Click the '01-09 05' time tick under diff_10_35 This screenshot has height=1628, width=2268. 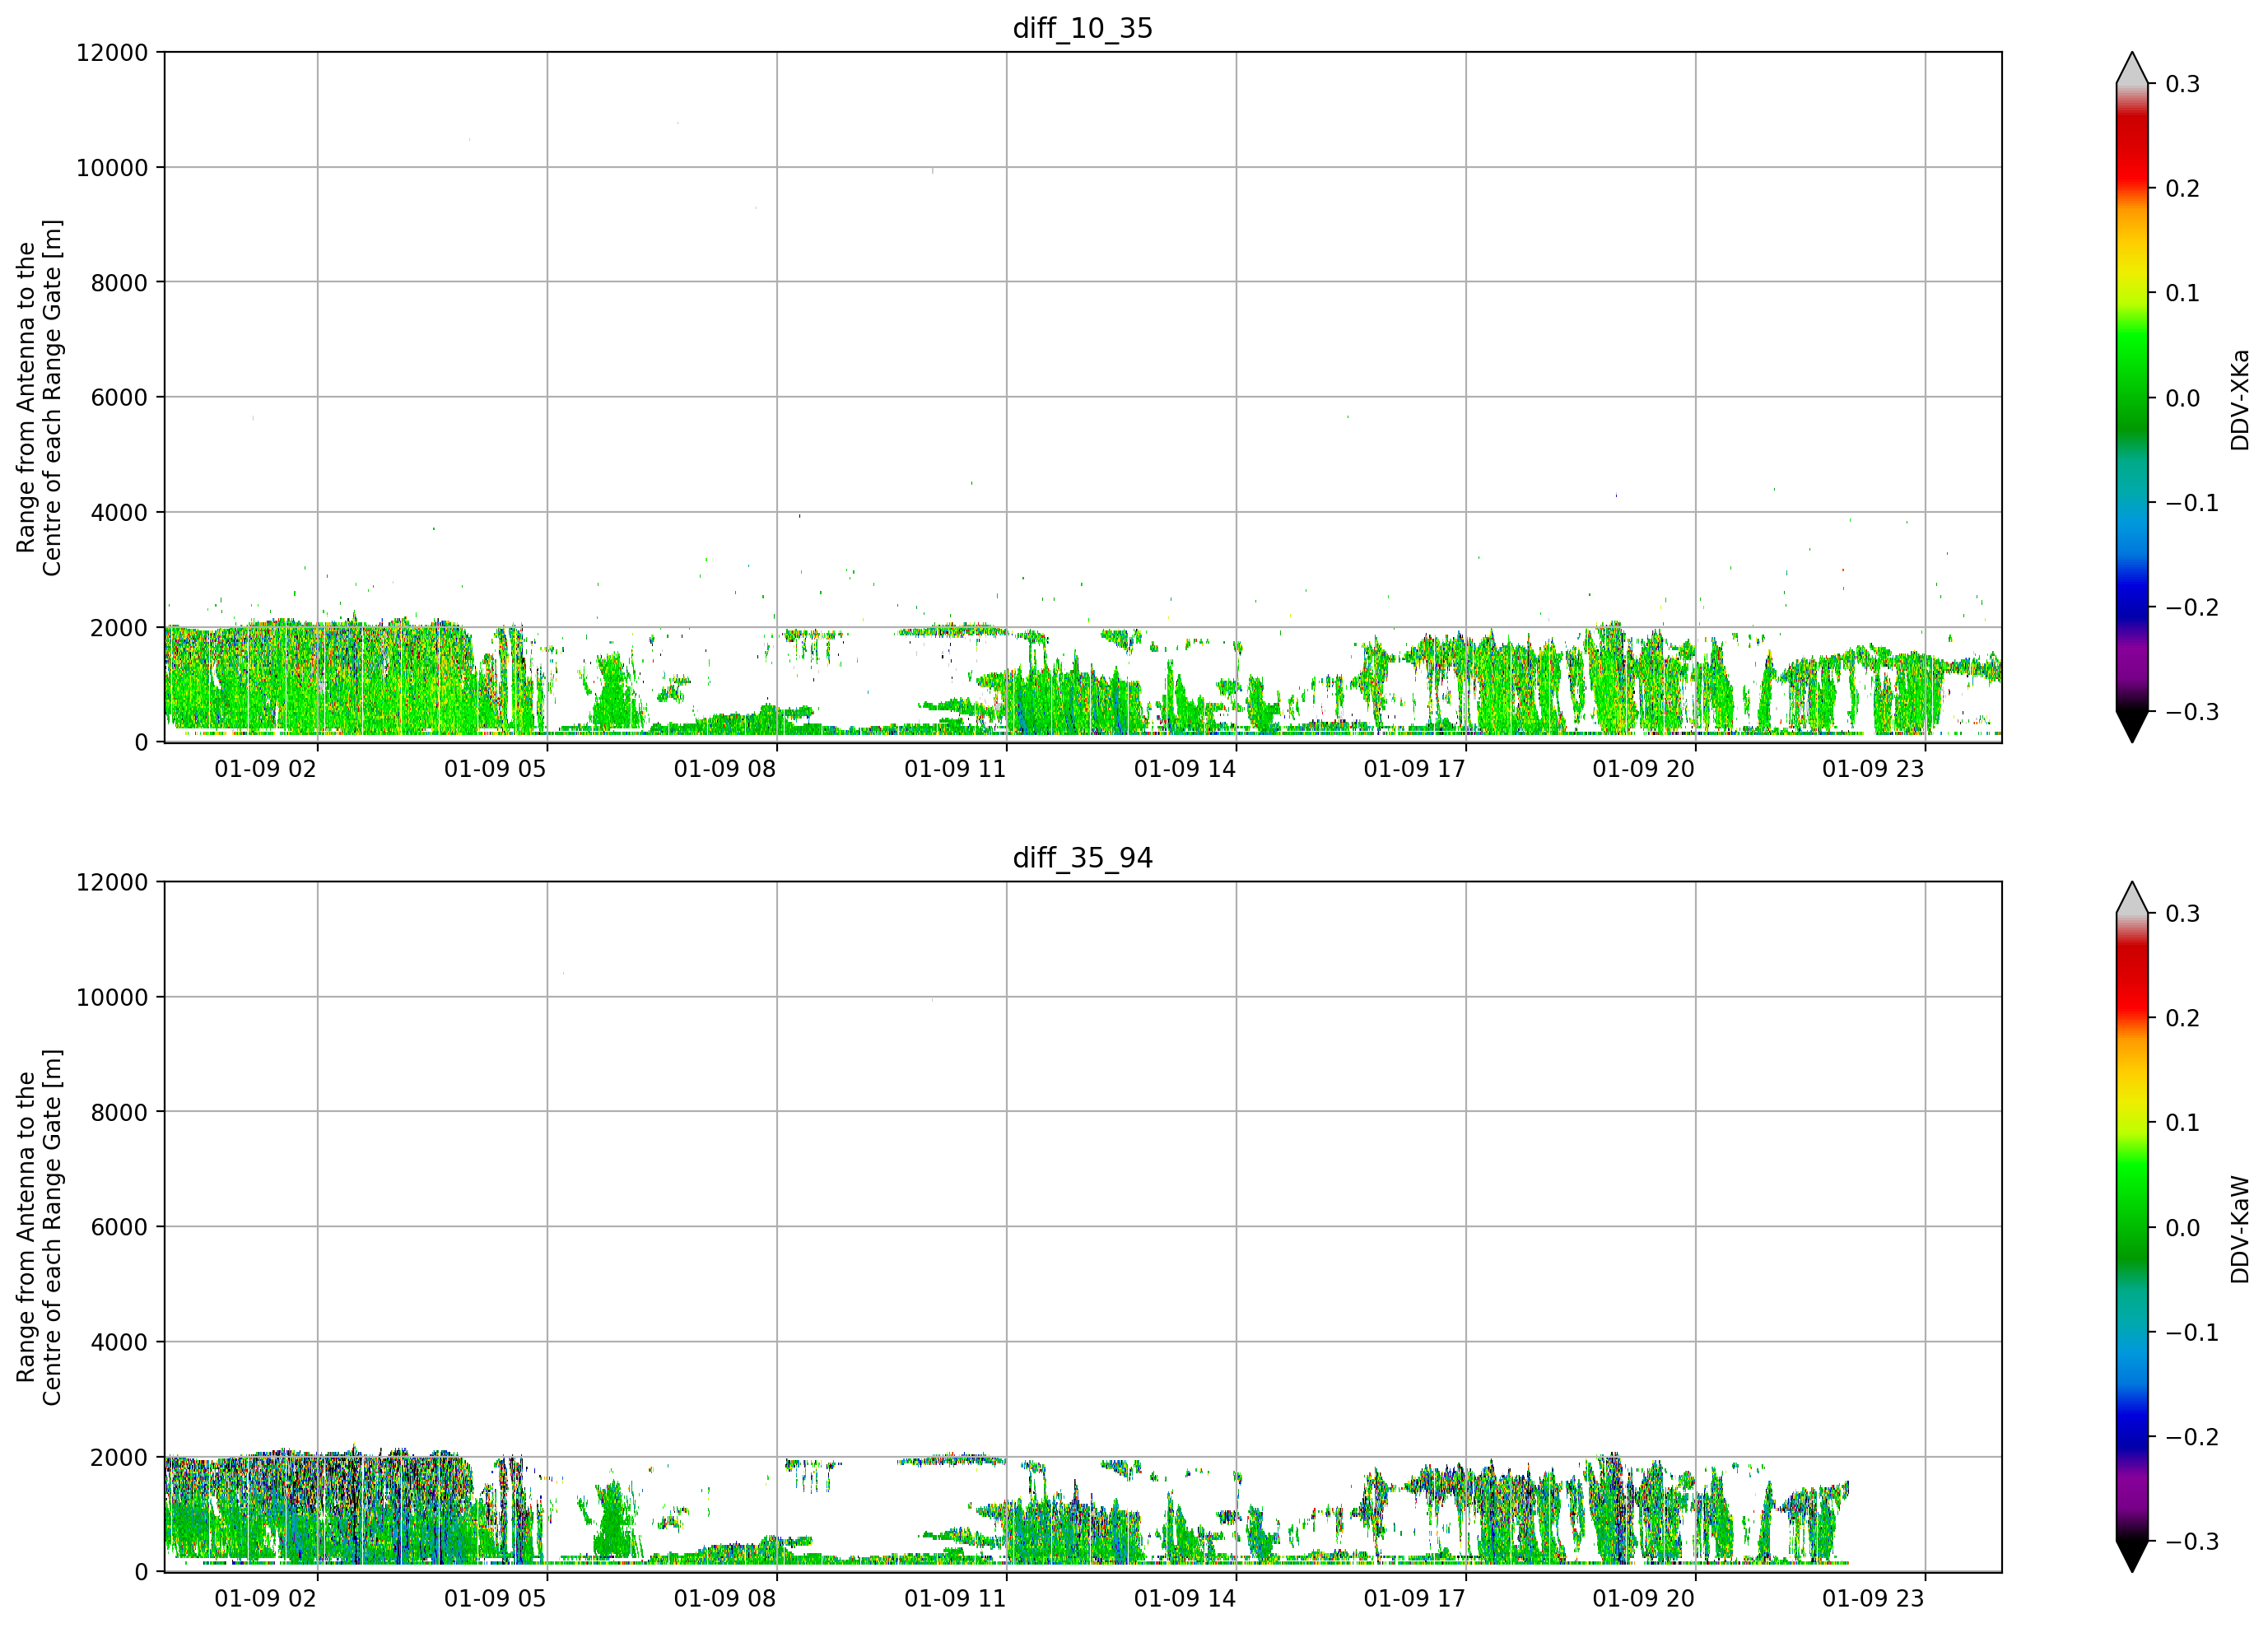coord(495,769)
